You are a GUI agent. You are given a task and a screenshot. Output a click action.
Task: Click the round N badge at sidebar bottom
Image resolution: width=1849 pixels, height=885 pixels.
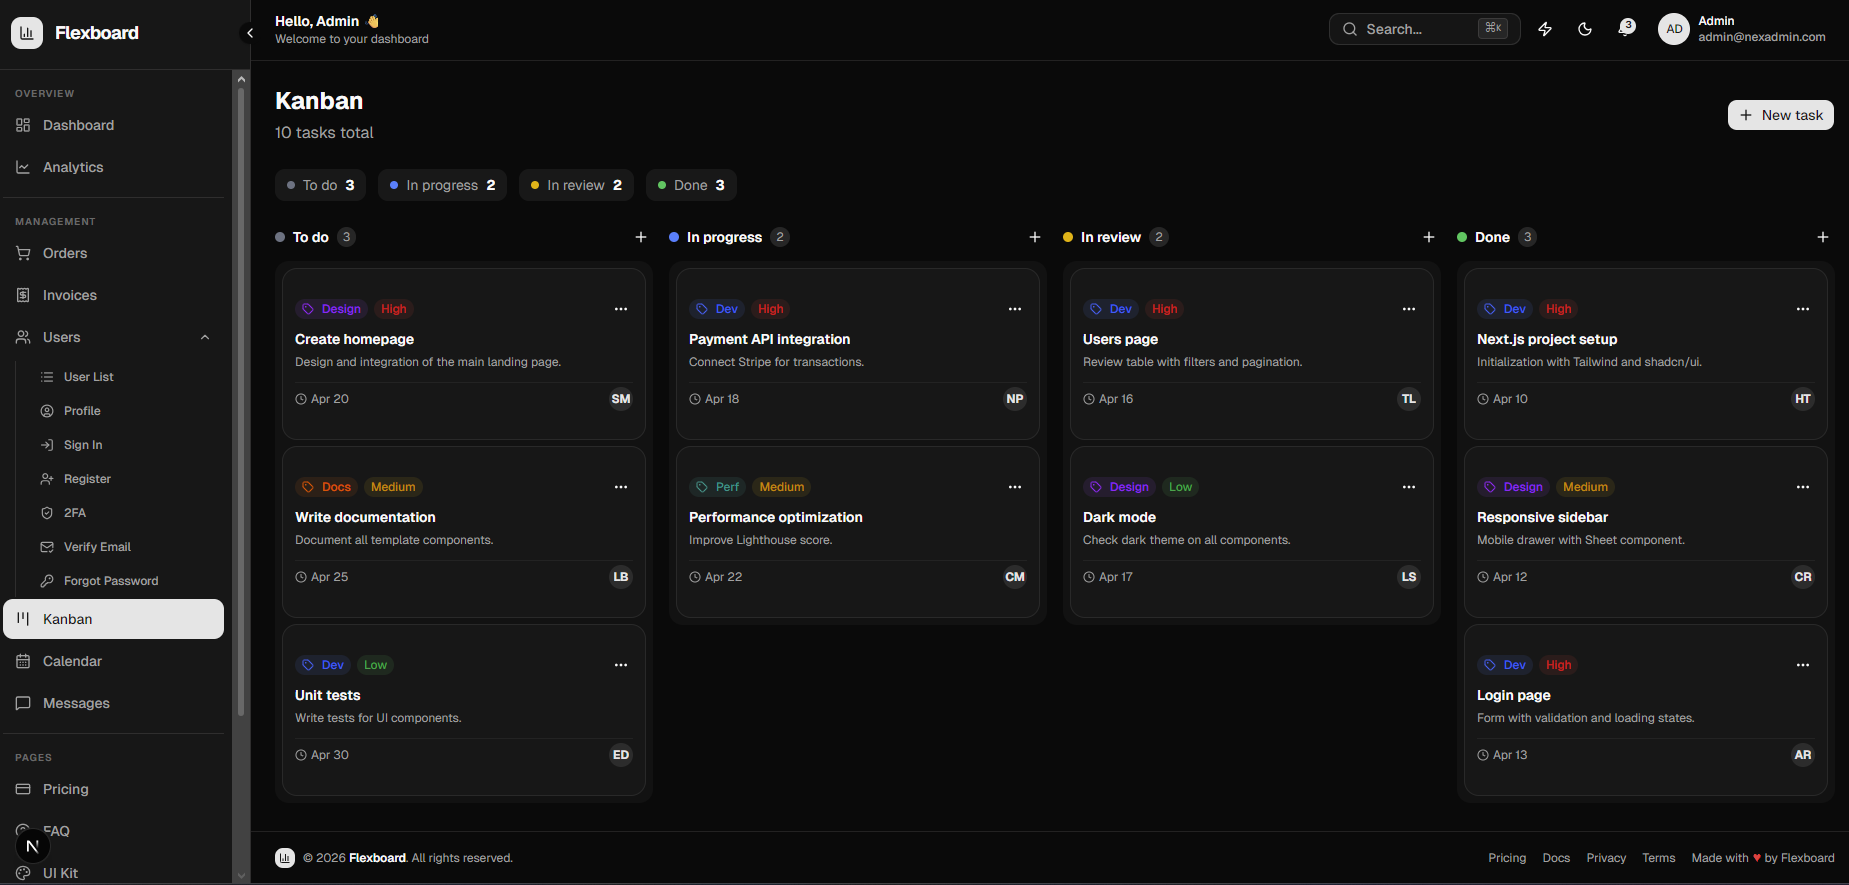point(32,847)
